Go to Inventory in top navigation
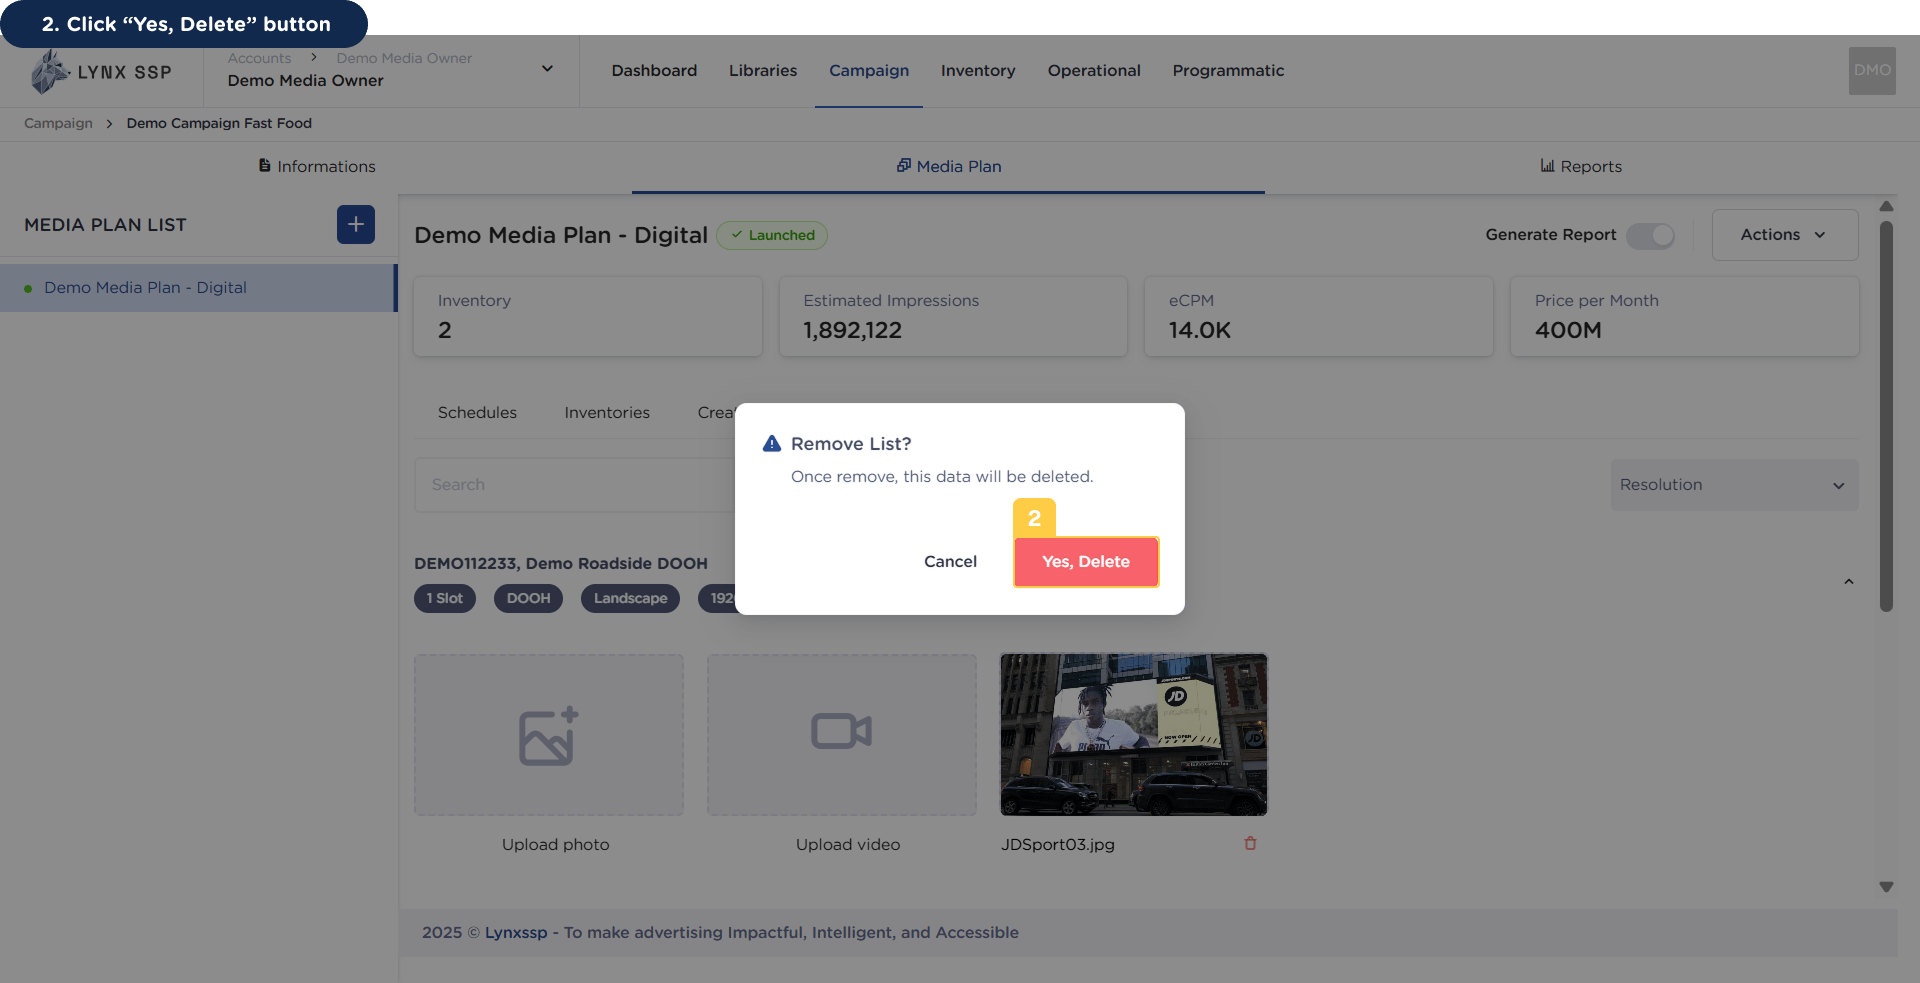Viewport: 1920px width, 983px height. pos(978,71)
